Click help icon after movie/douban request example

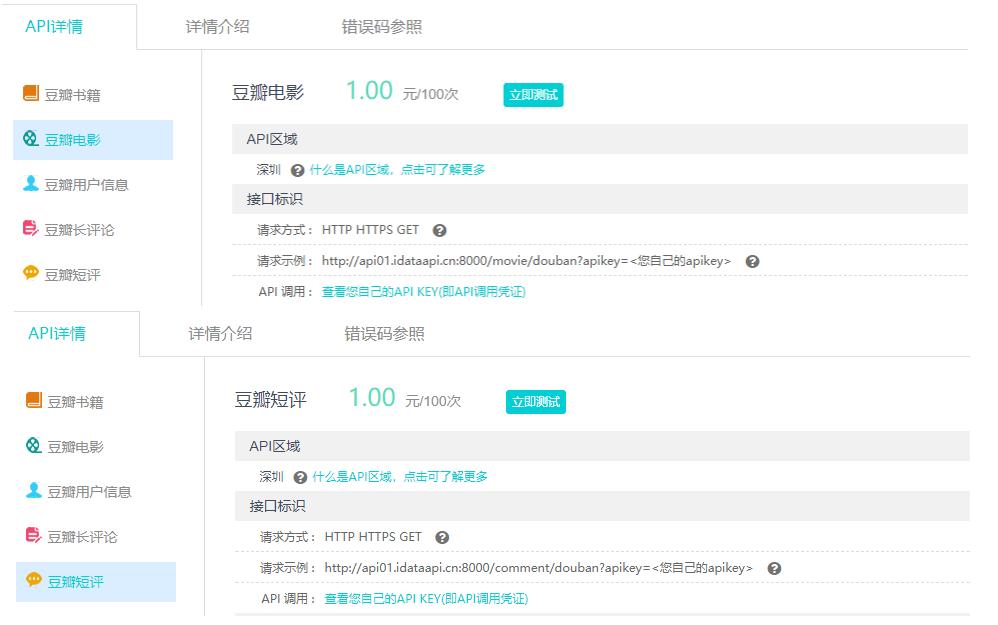pos(752,262)
